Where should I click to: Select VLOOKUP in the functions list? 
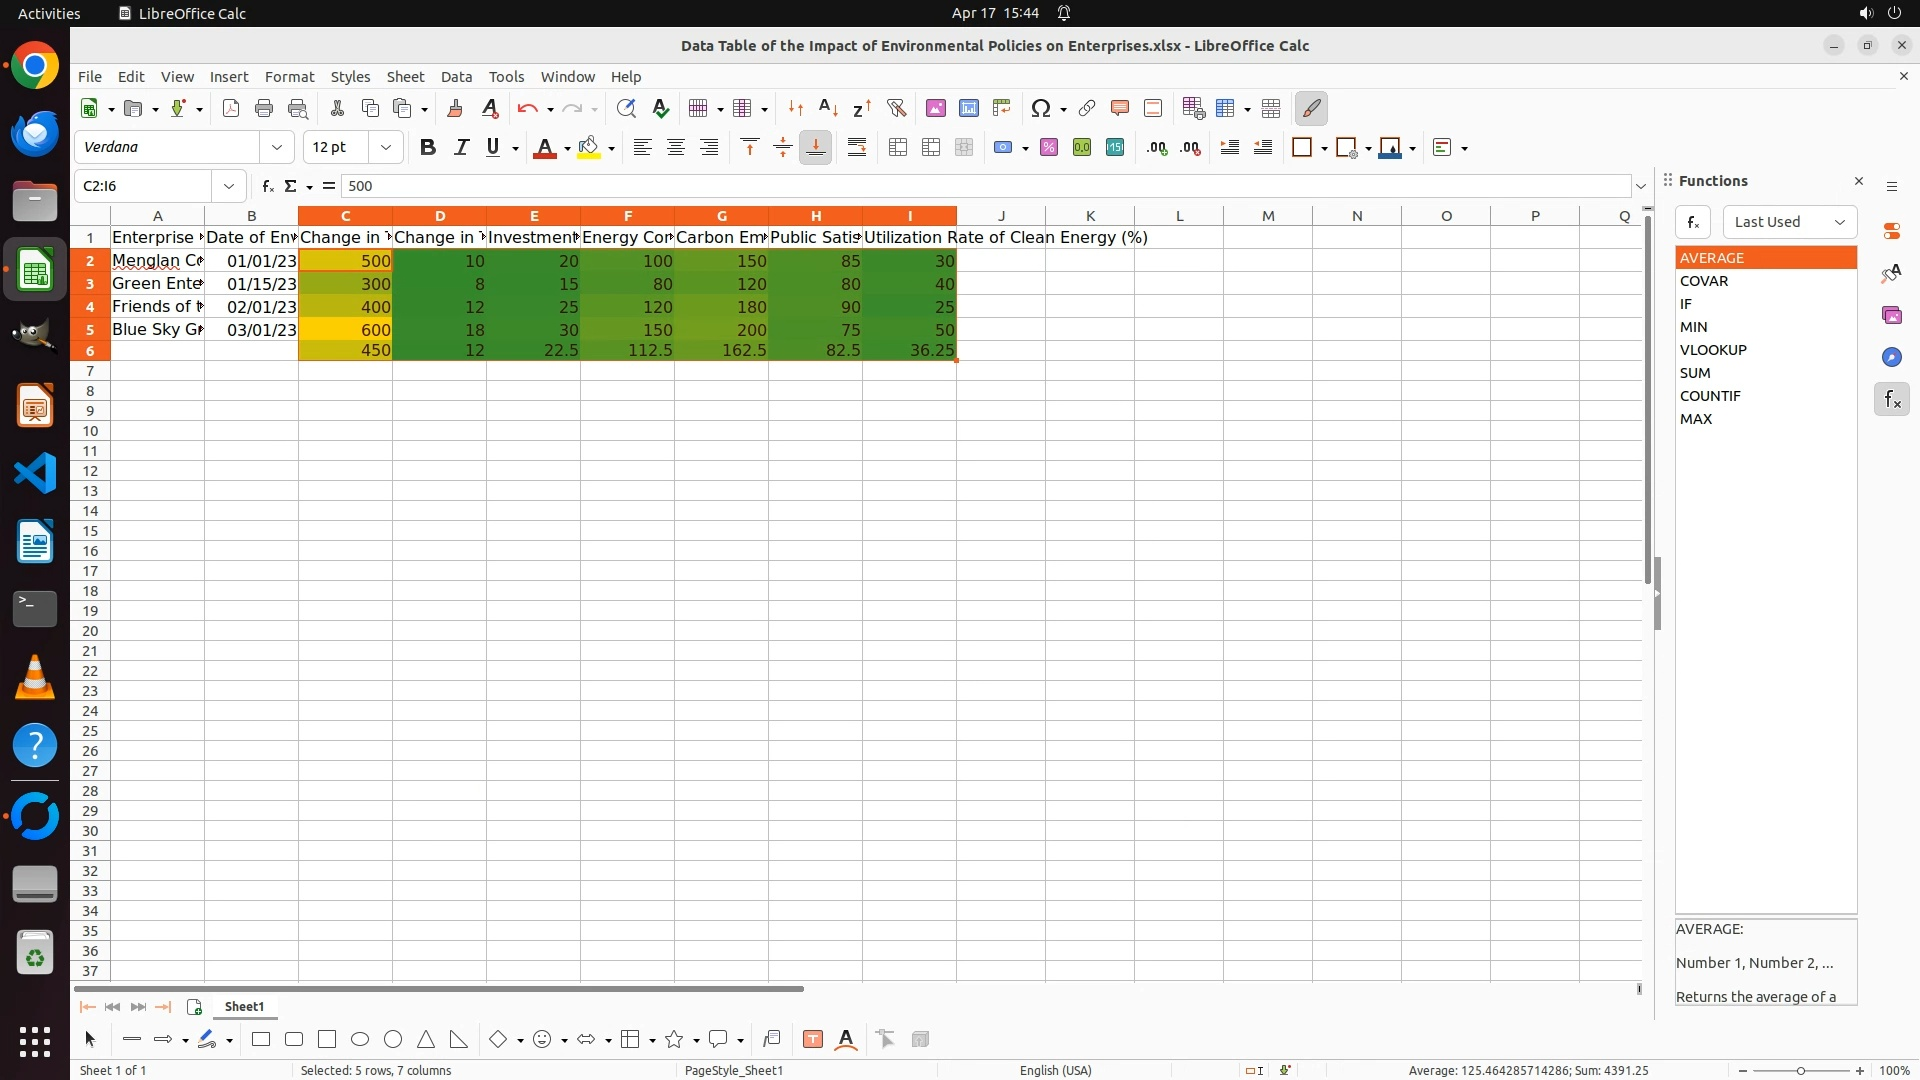click(x=1713, y=349)
